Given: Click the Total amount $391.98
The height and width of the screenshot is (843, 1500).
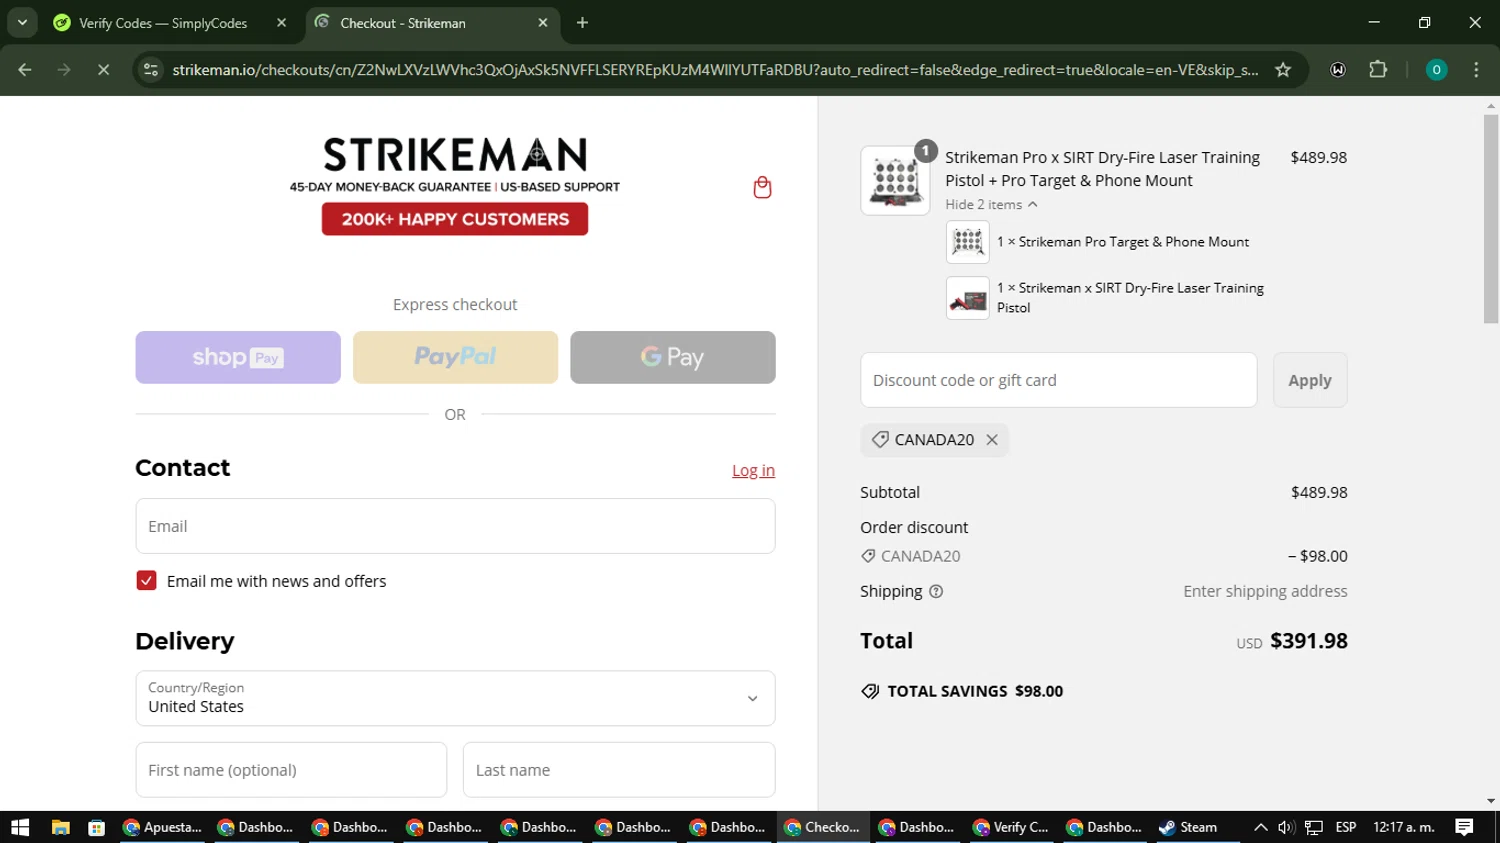Looking at the screenshot, I should (x=1309, y=641).
